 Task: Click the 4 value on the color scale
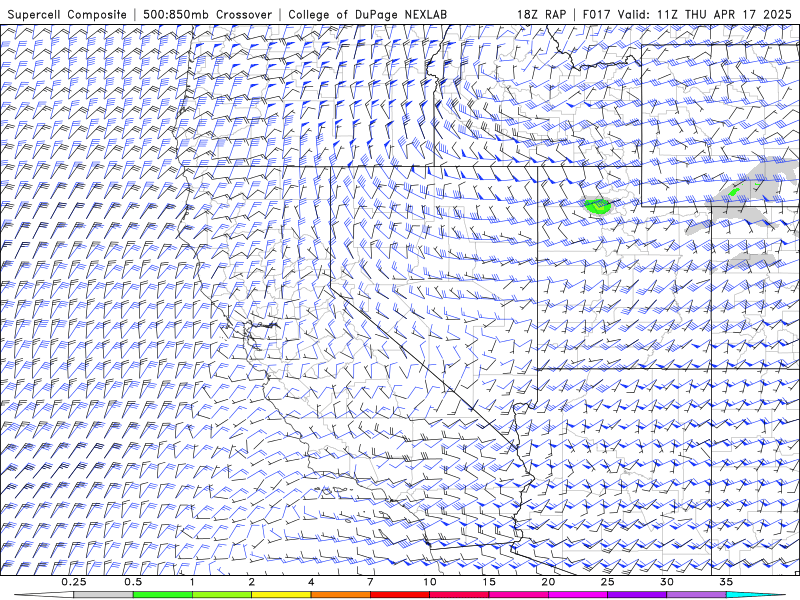point(311,582)
